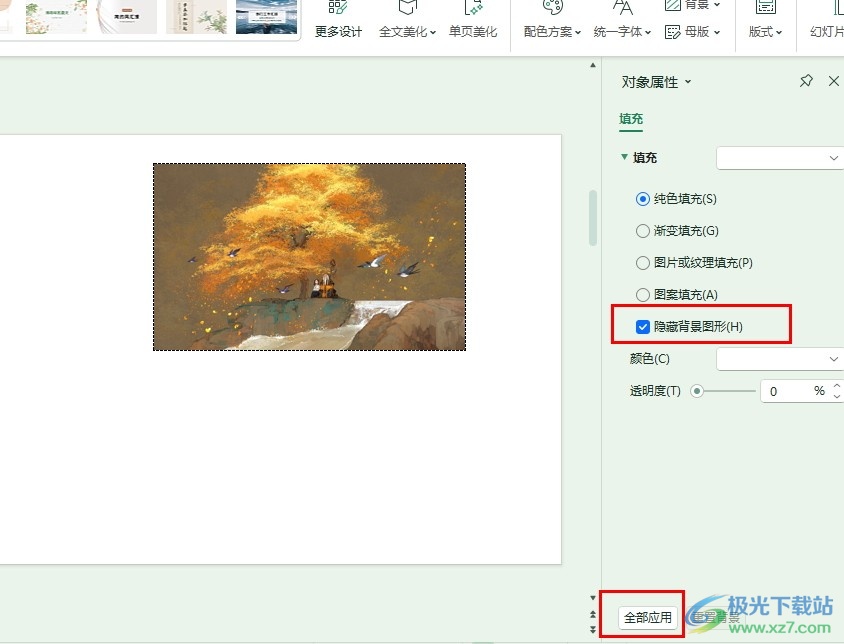Click the slide area scroll-up arrow
The height and width of the screenshot is (644, 844).
coord(593,65)
